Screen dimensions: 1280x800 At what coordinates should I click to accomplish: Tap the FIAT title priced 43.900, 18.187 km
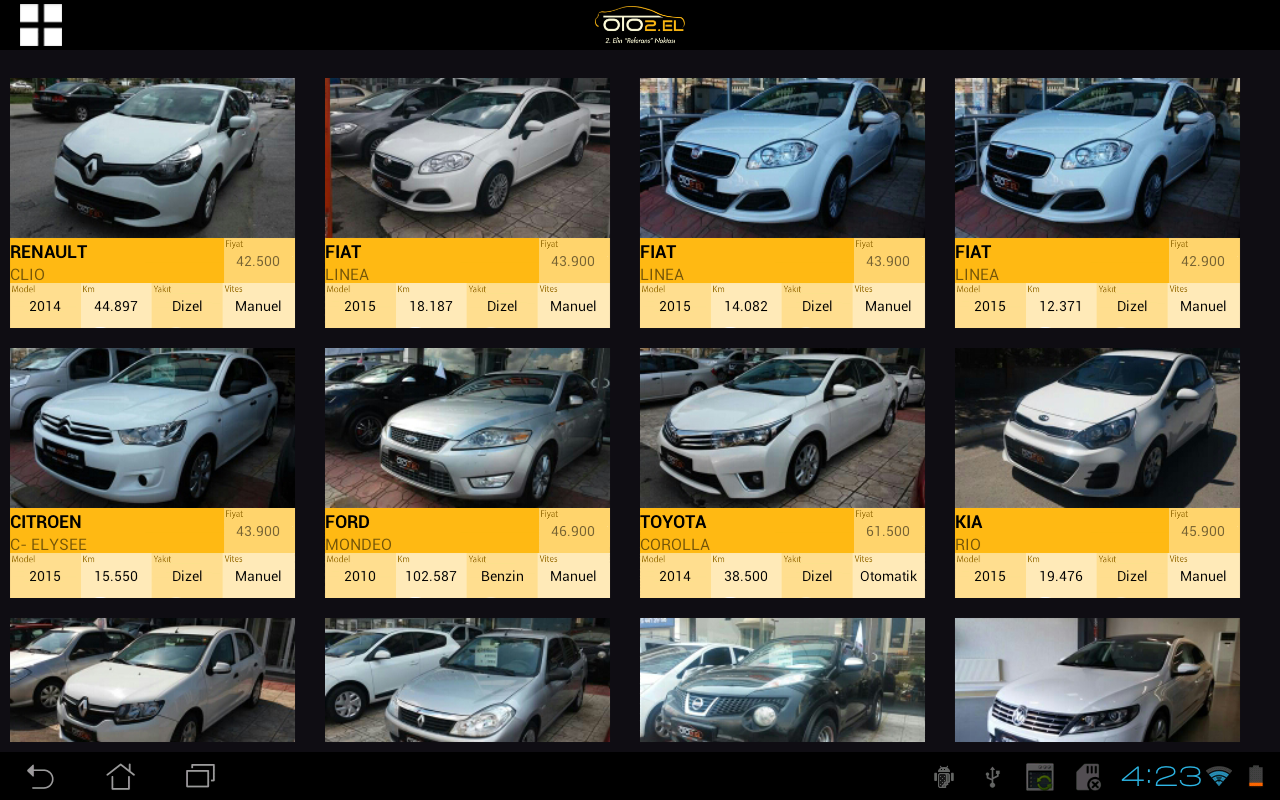(x=343, y=252)
